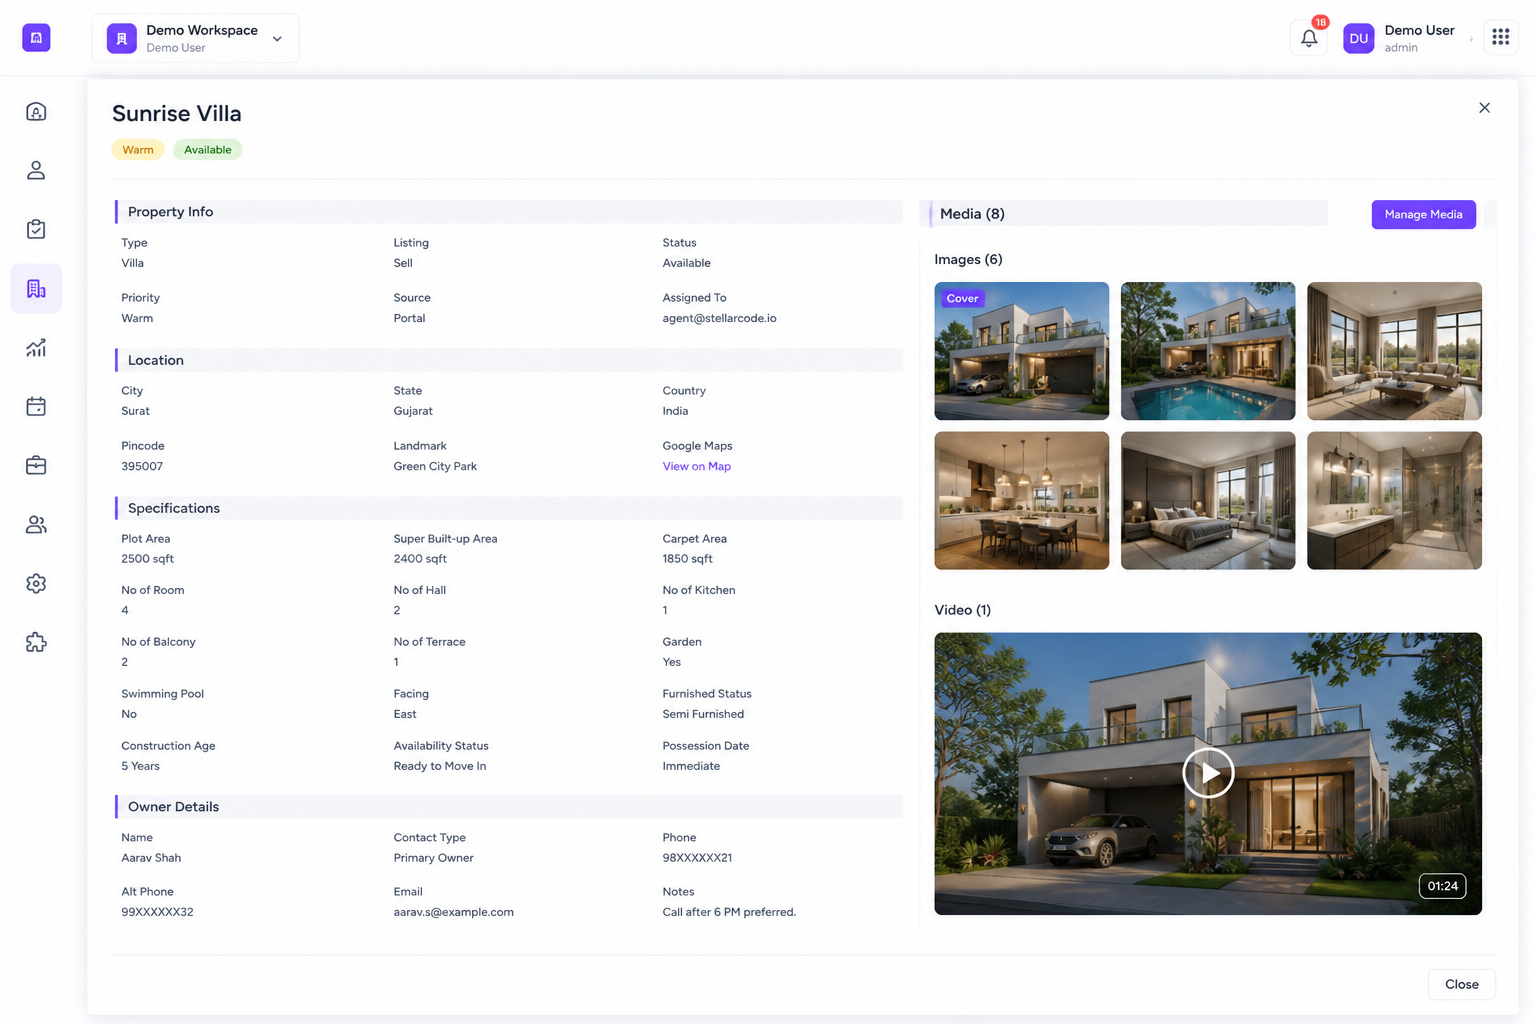Image resolution: width=1536 pixels, height=1024 pixels.
Task: Click the Demo Workspace purple icon
Action: pos(121,38)
